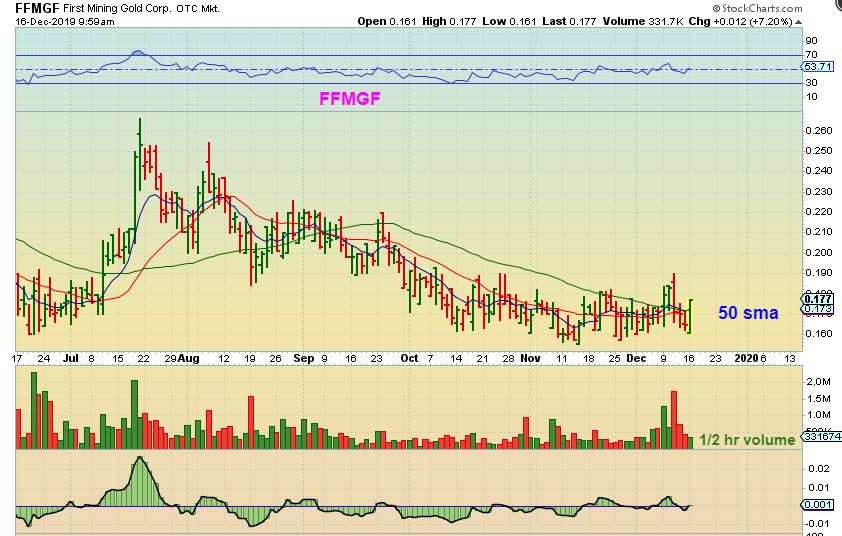Click the RSI value label 53.71

(818, 67)
